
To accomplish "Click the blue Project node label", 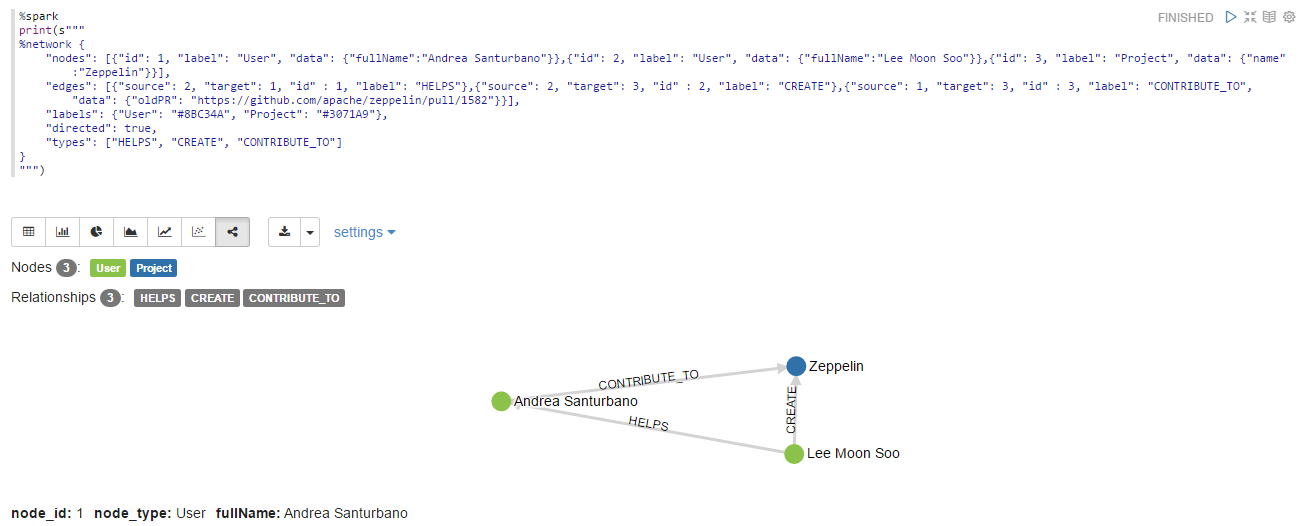I will click(x=154, y=268).
